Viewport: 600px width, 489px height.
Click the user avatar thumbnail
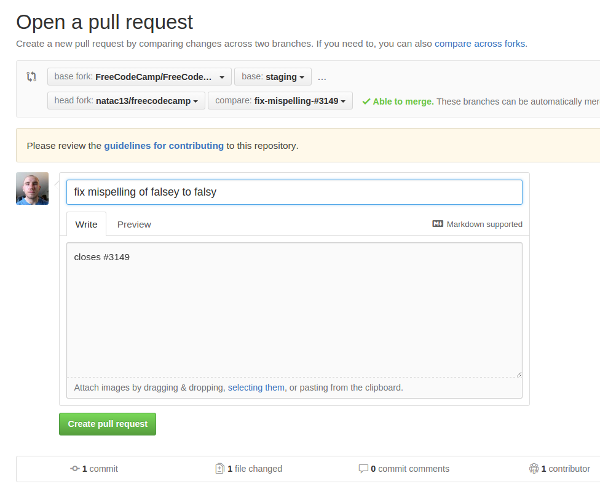33,189
